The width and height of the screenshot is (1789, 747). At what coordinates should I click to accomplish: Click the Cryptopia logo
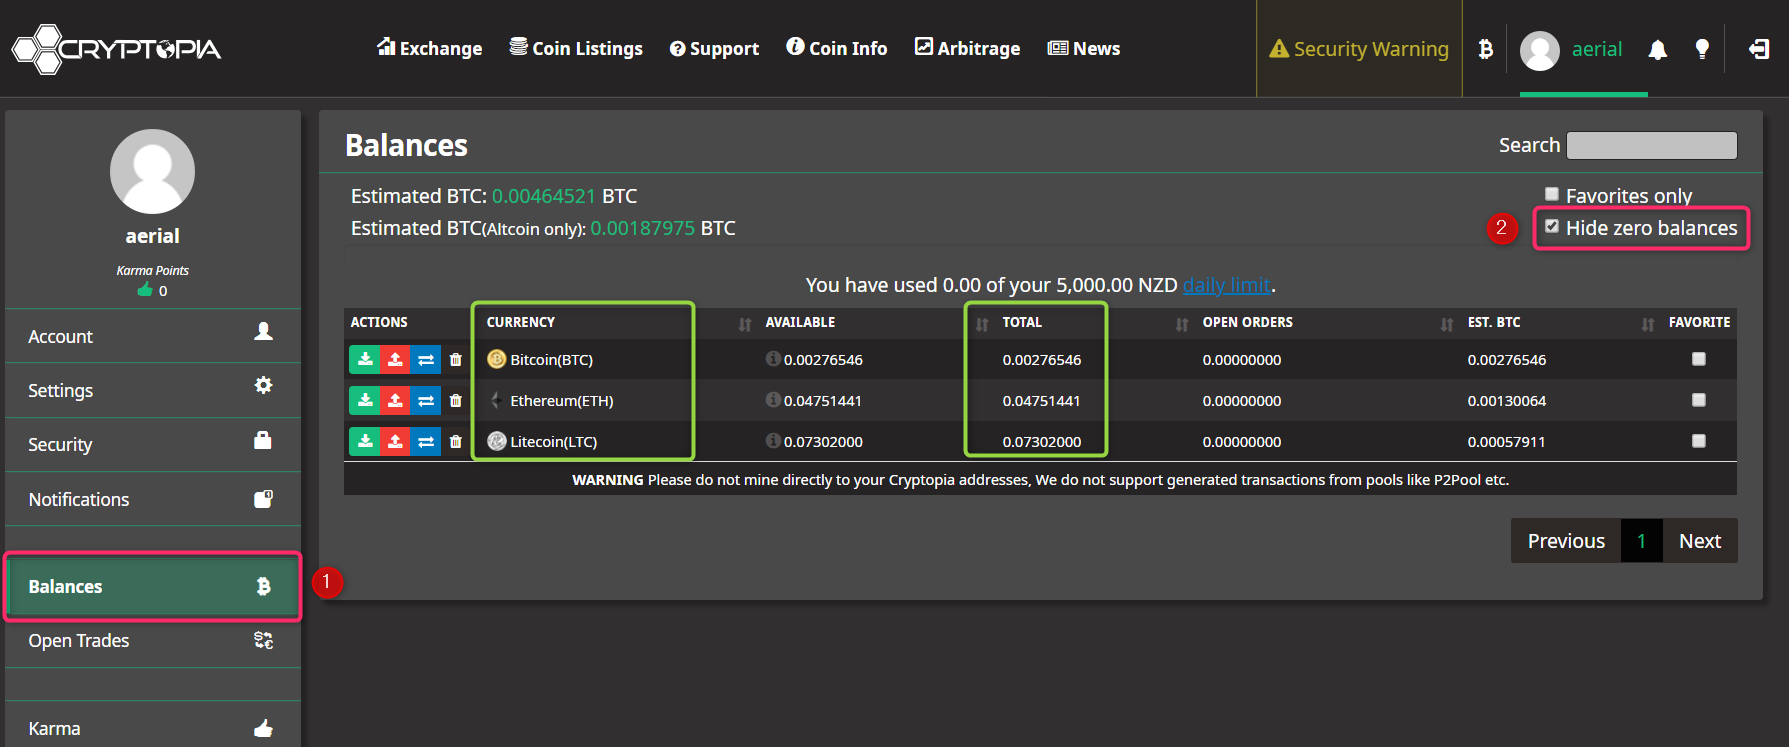[x=116, y=49]
